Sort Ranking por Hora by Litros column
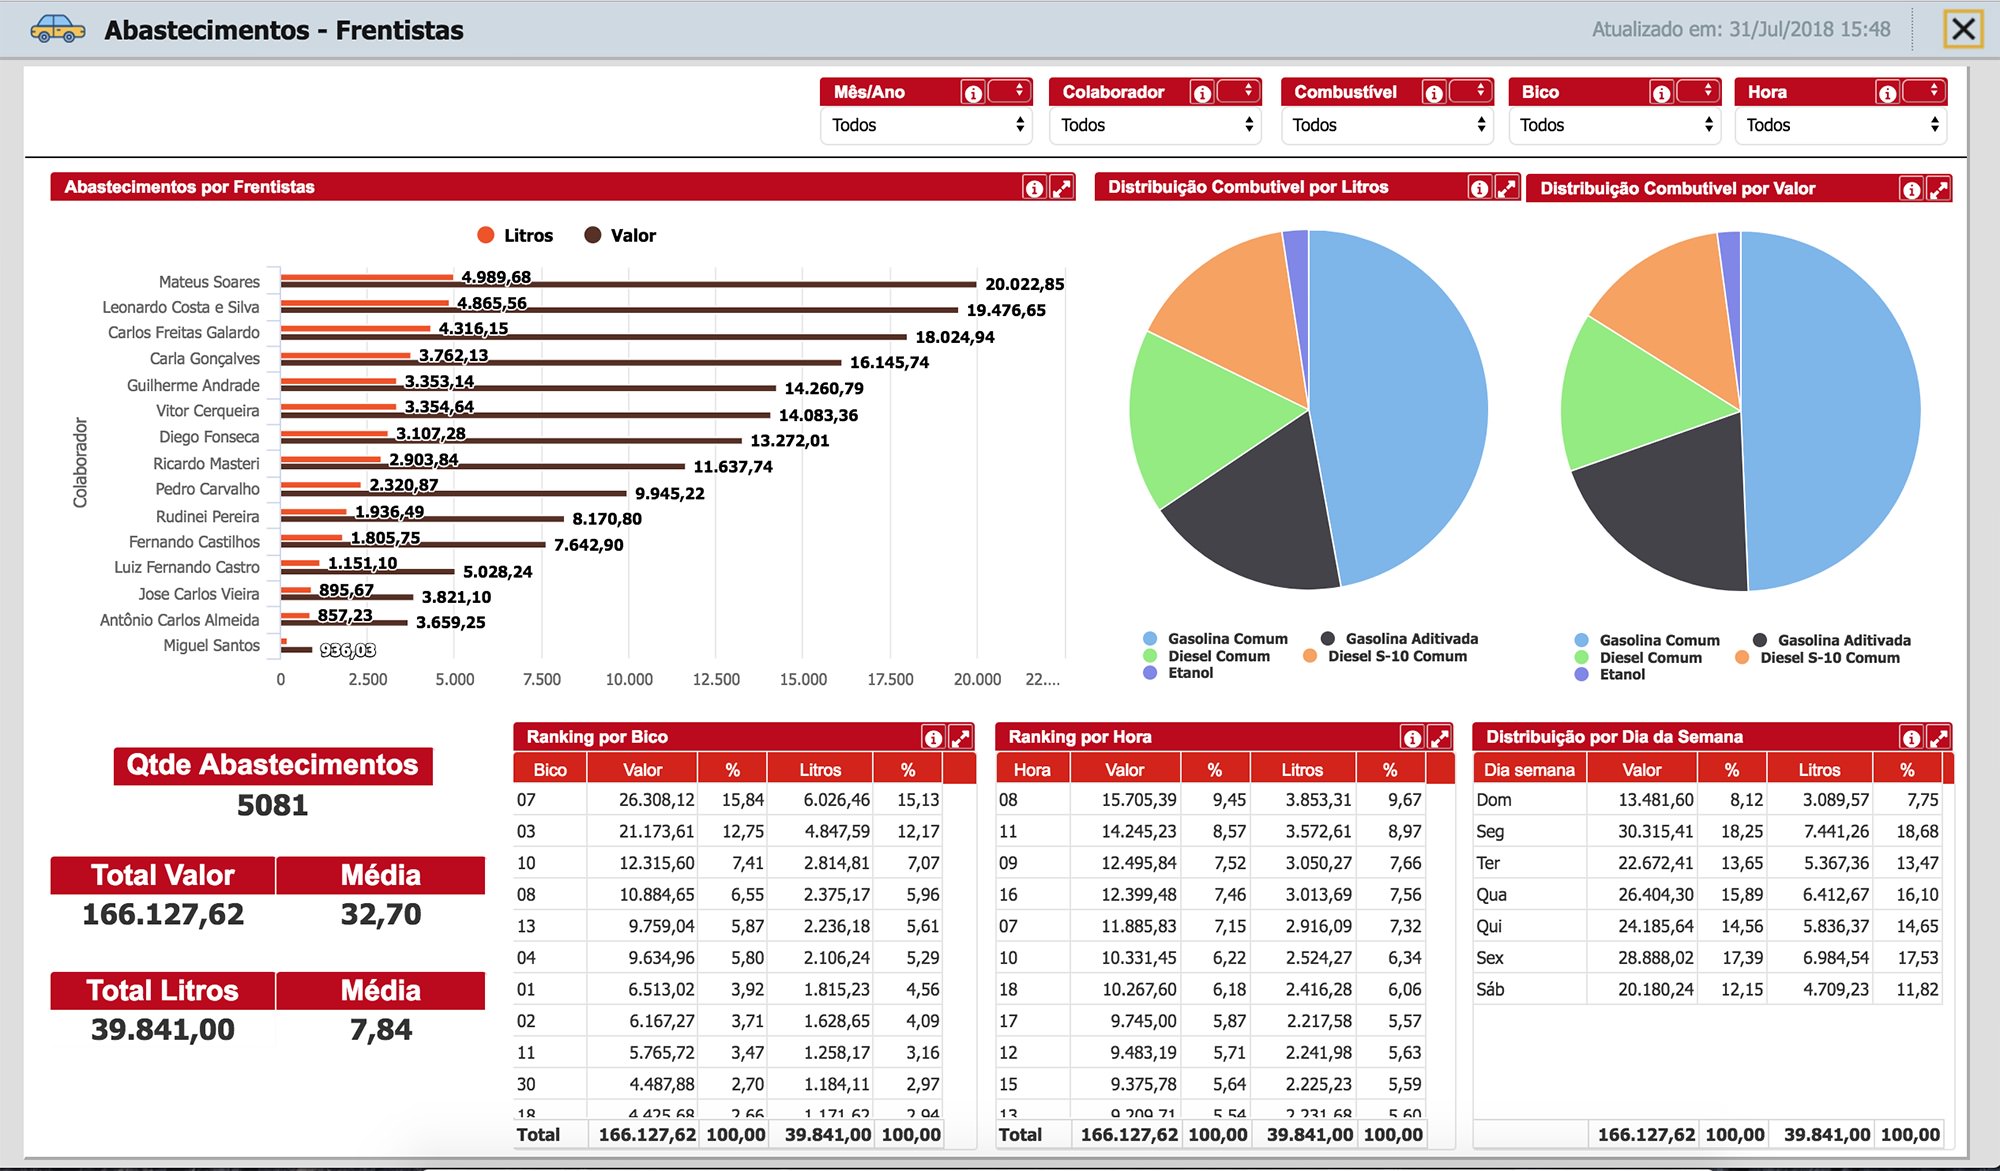The height and width of the screenshot is (1171, 2000). (1302, 769)
